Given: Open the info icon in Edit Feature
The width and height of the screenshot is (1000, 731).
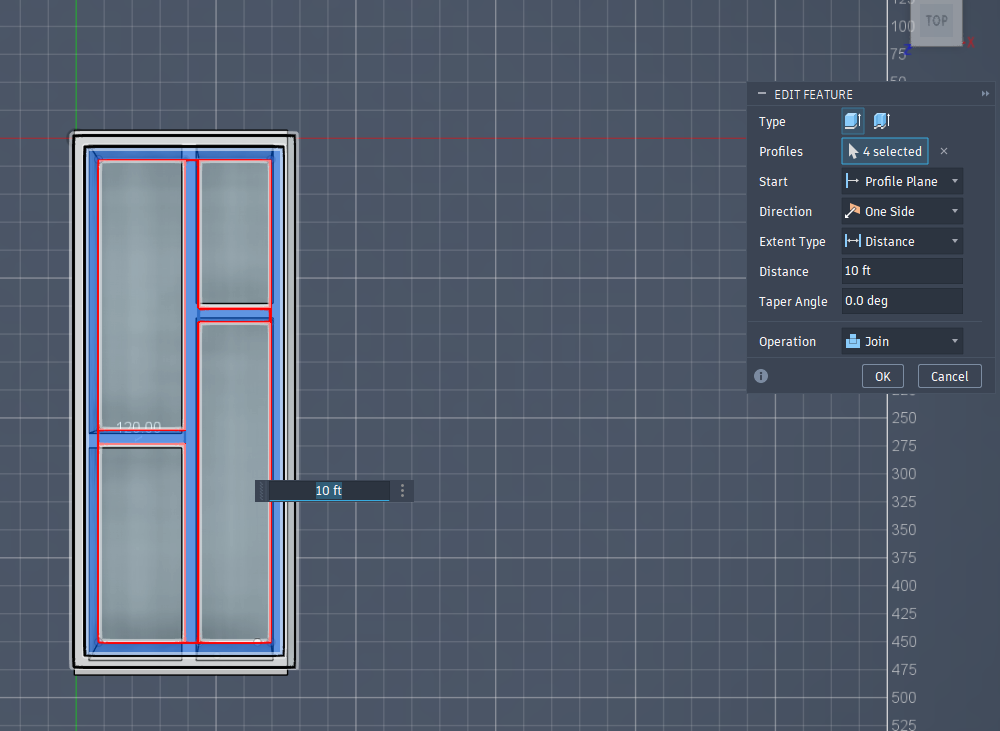Looking at the screenshot, I should point(761,376).
